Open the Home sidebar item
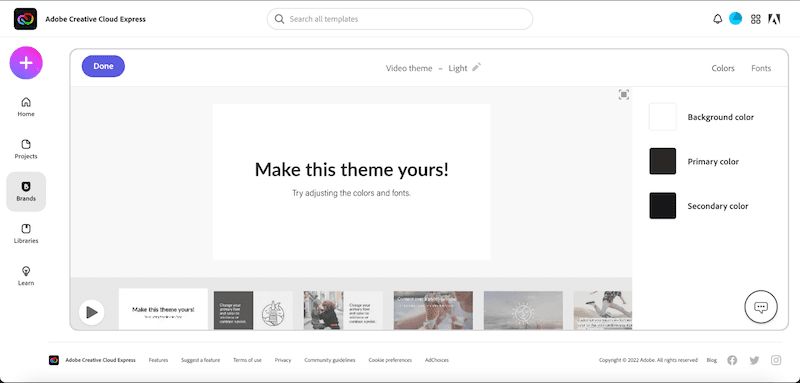800x383 pixels. (x=26, y=107)
